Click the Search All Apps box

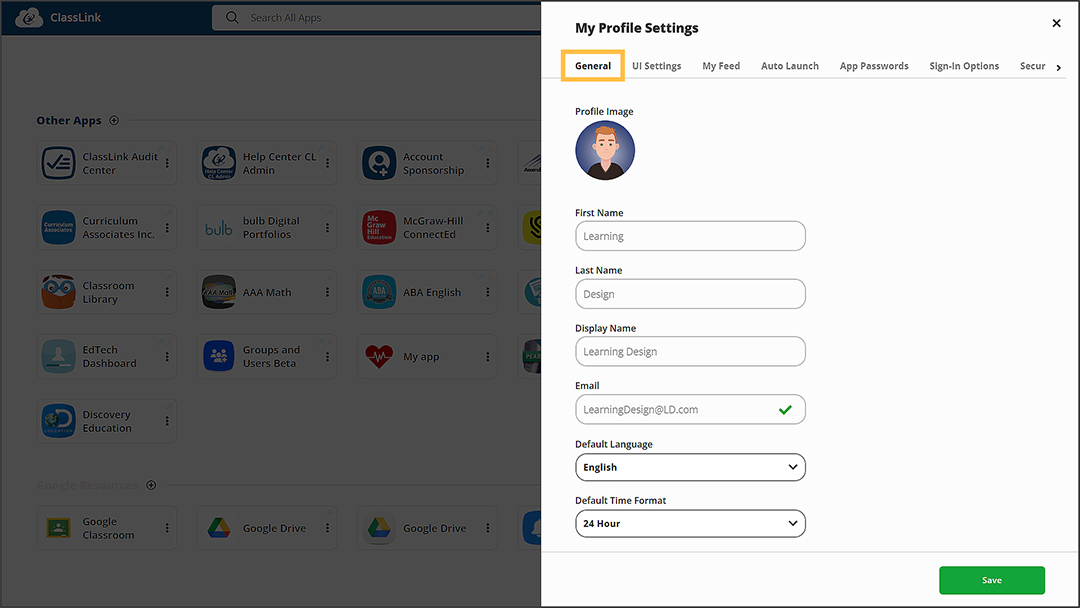(x=377, y=17)
